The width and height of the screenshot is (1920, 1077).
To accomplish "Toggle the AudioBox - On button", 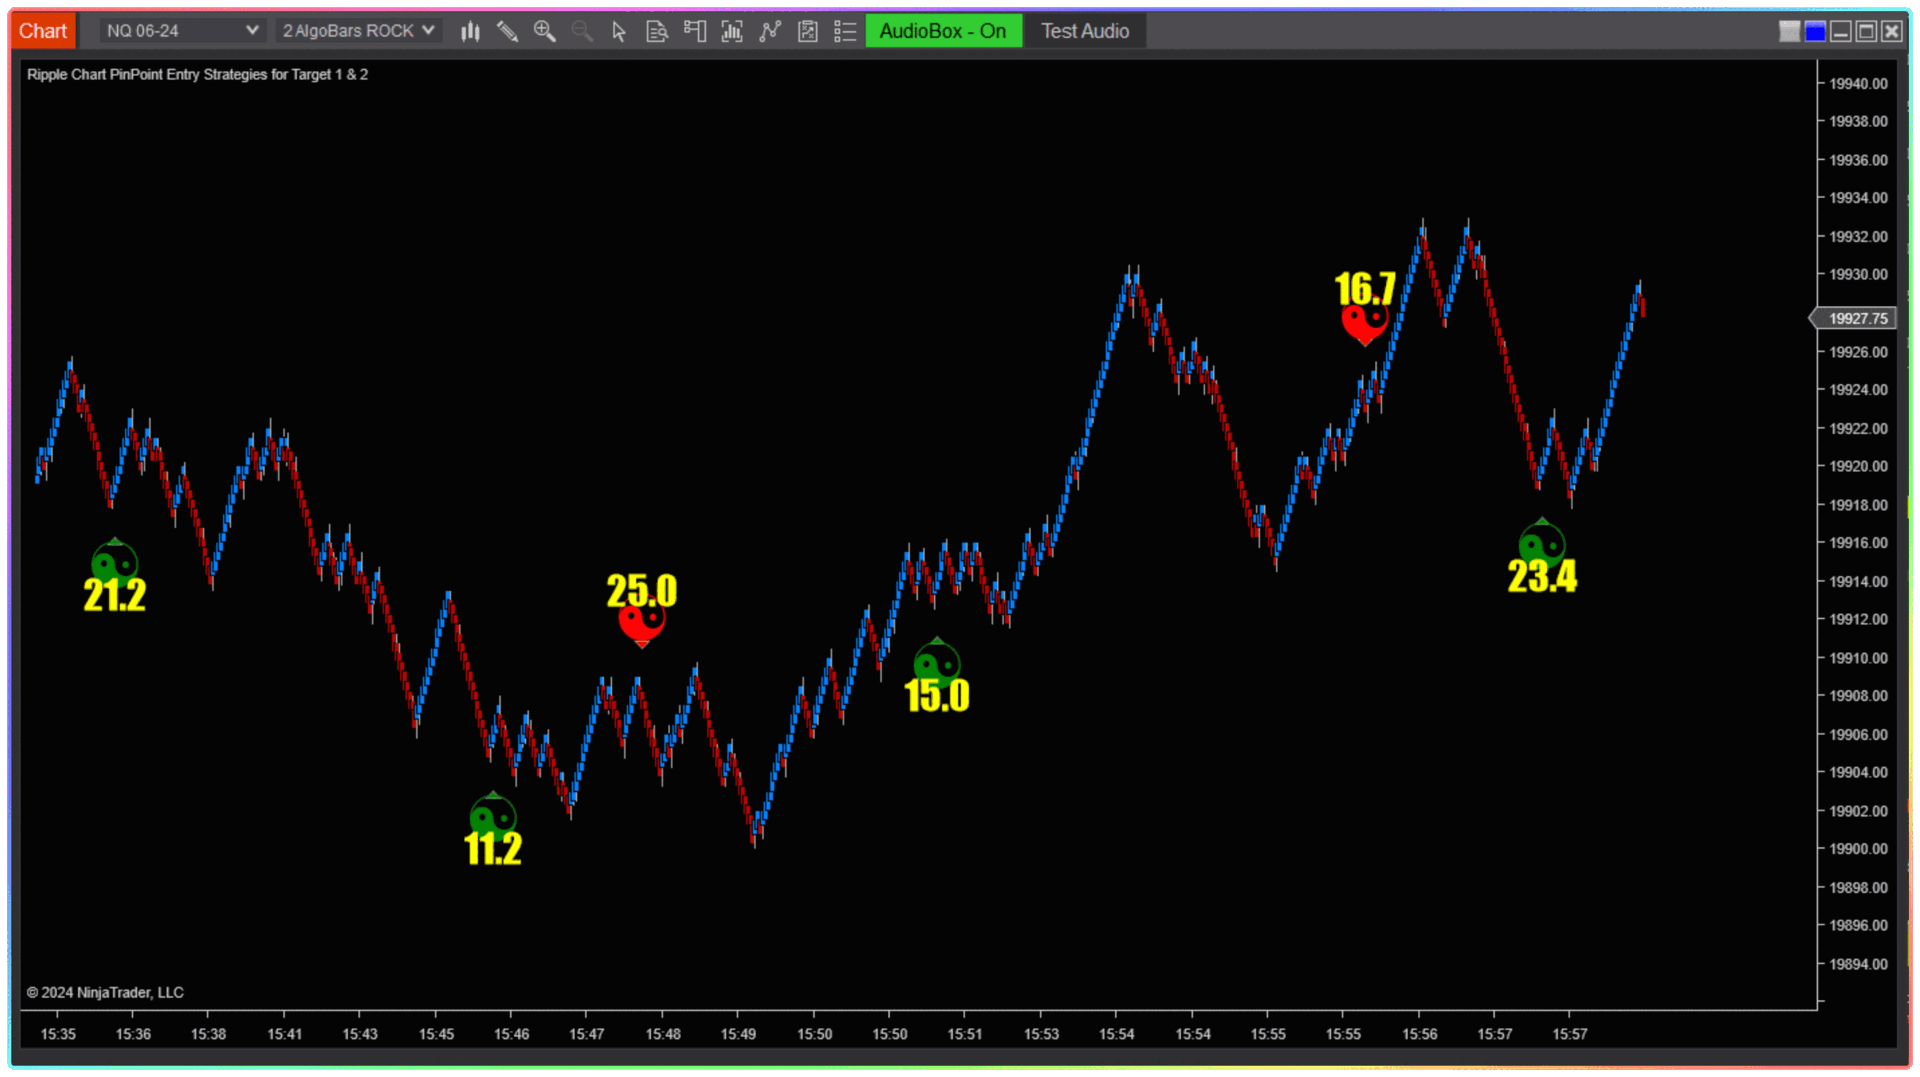I will [942, 31].
